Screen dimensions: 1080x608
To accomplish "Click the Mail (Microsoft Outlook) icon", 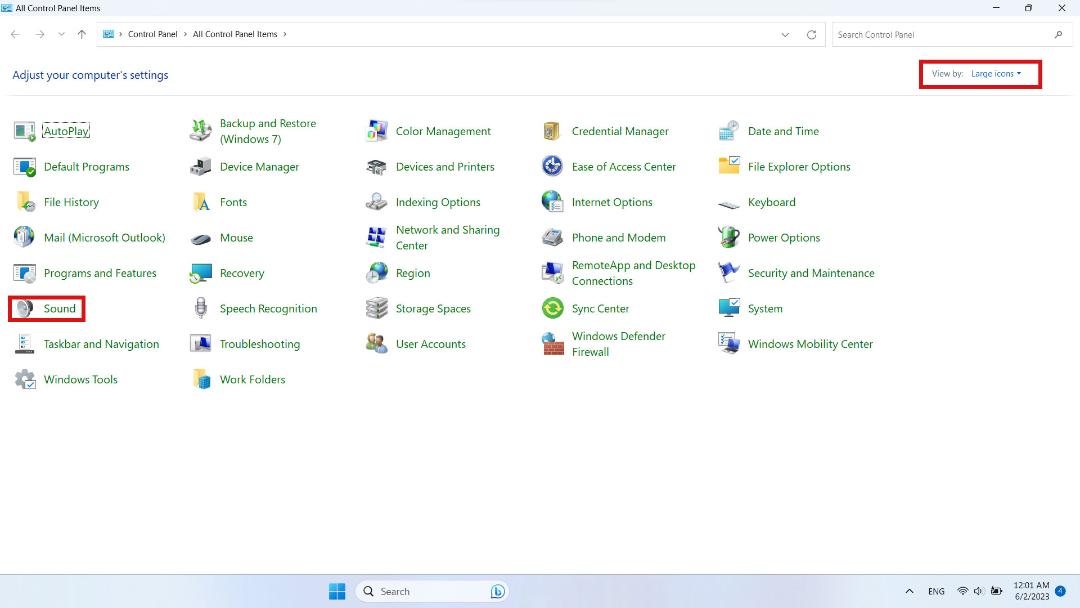I will (x=25, y=238).
